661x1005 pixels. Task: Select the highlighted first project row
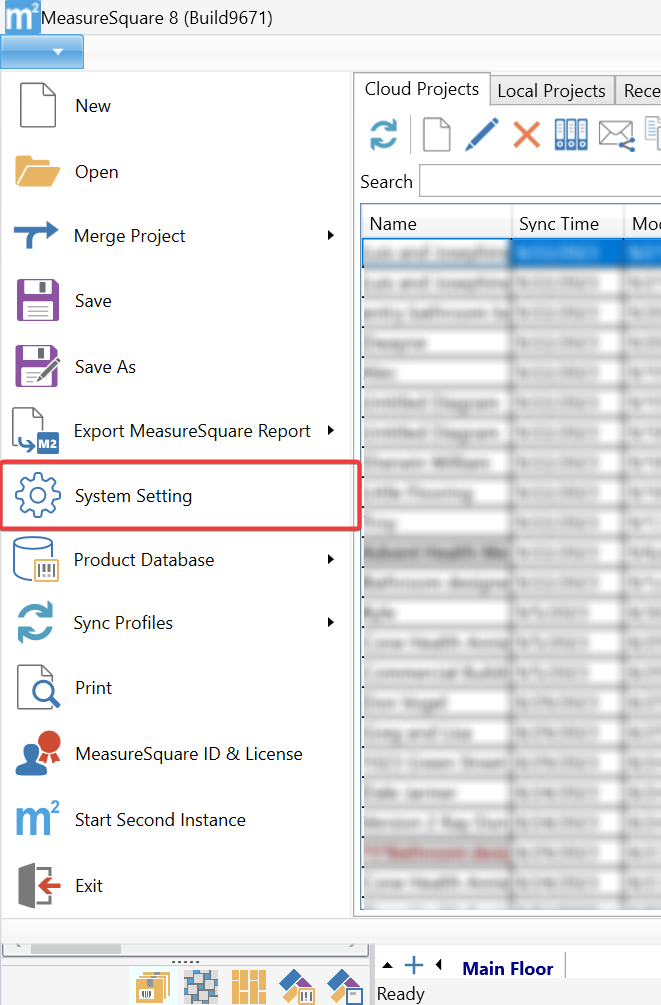pyautogui.click(x=512, y=253)
